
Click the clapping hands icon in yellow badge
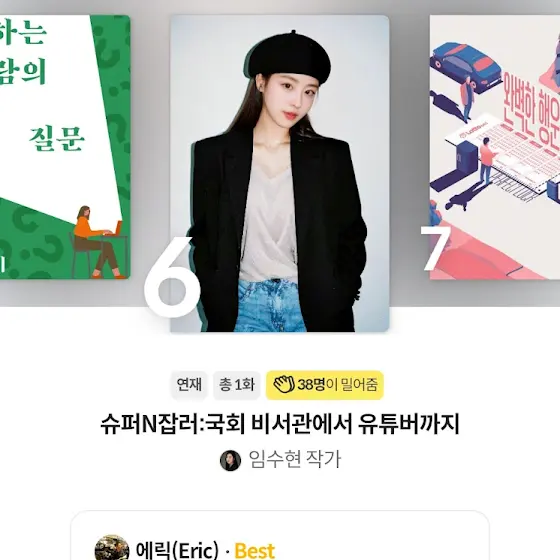tap(284, 385)
